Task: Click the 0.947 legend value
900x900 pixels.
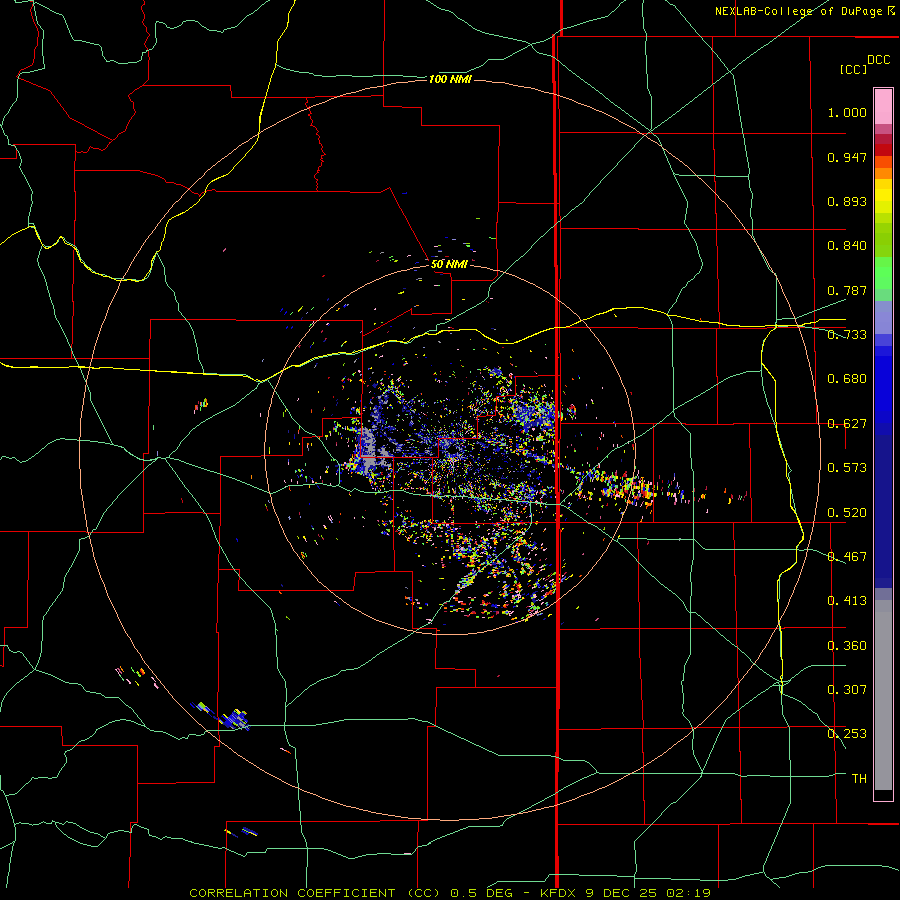Action: click(x=847, y=157)
